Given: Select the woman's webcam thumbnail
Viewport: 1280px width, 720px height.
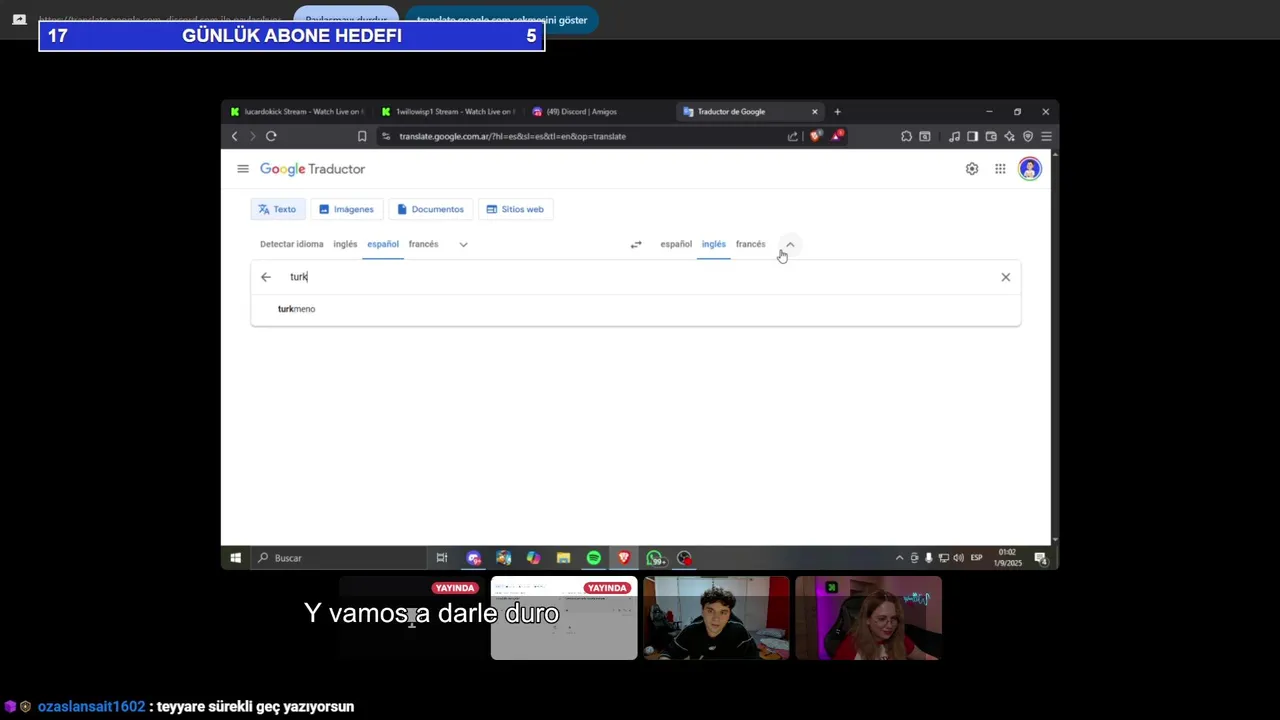Looking at the screenshot, I should point(868,618).
